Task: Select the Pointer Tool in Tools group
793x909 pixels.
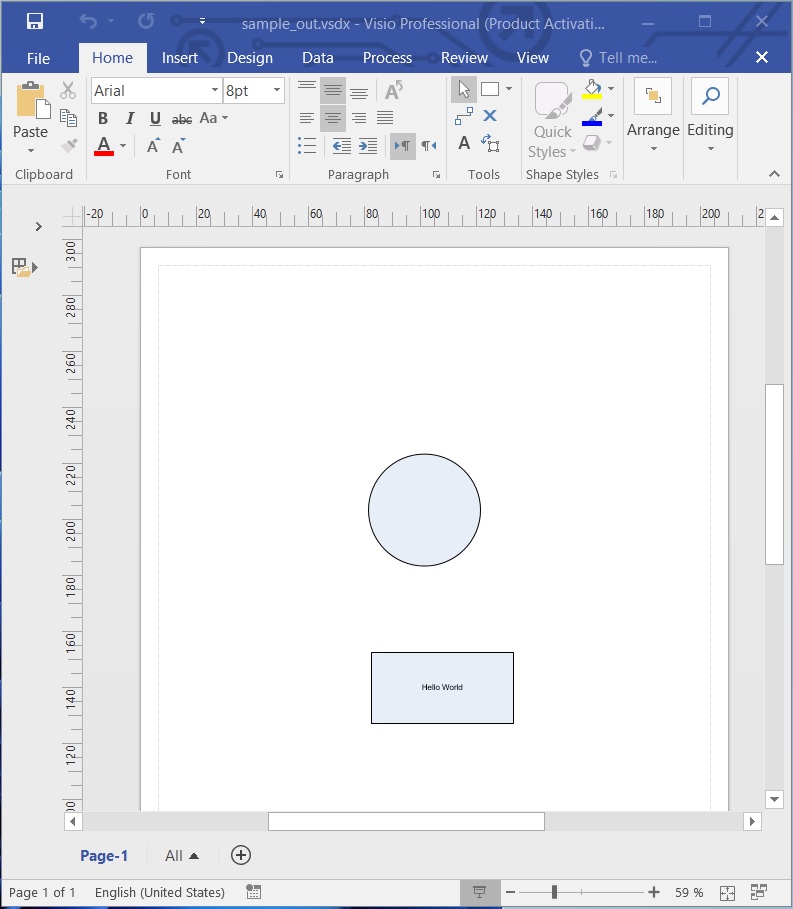Action: [x=463, y=90]
